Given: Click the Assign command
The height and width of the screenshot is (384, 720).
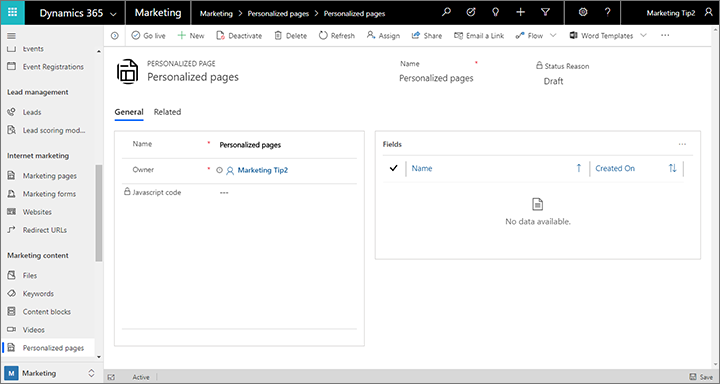Looking at the screenshot, I should pyautogui.click(x=383, y=35).
